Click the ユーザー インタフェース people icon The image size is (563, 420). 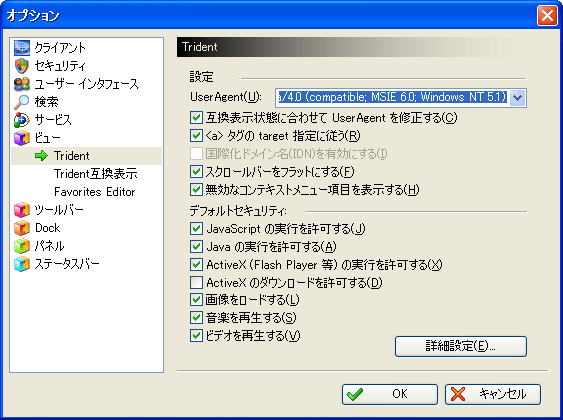click(x=22, y=84)
